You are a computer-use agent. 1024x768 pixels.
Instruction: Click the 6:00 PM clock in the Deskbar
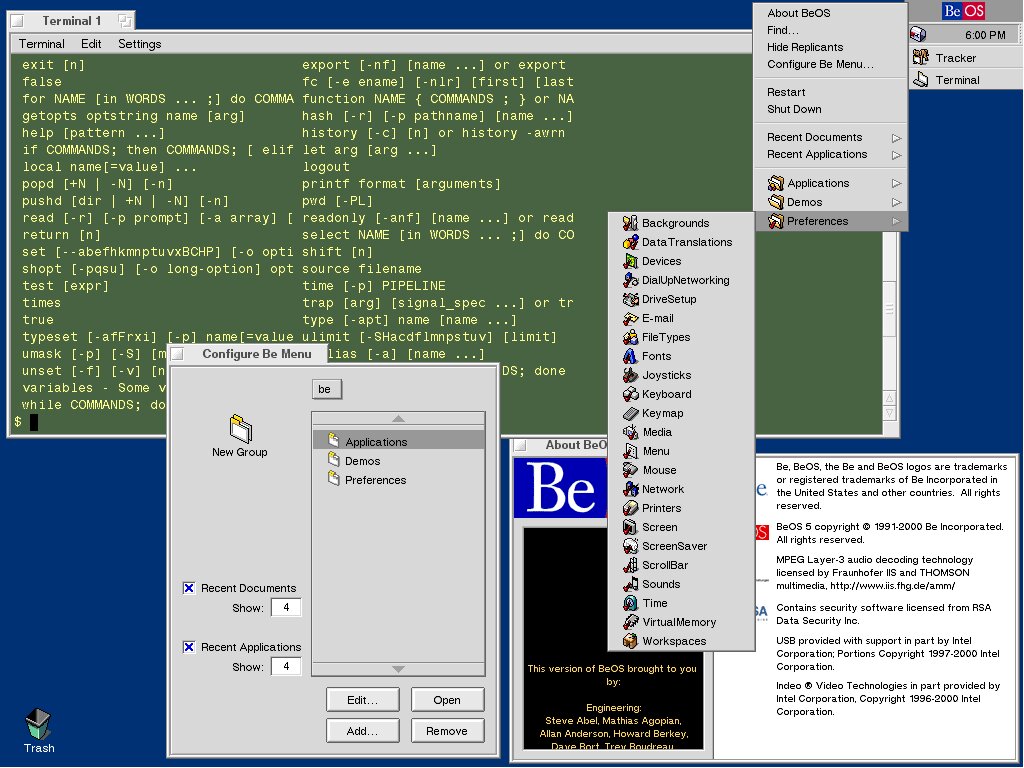coord(985,35)
